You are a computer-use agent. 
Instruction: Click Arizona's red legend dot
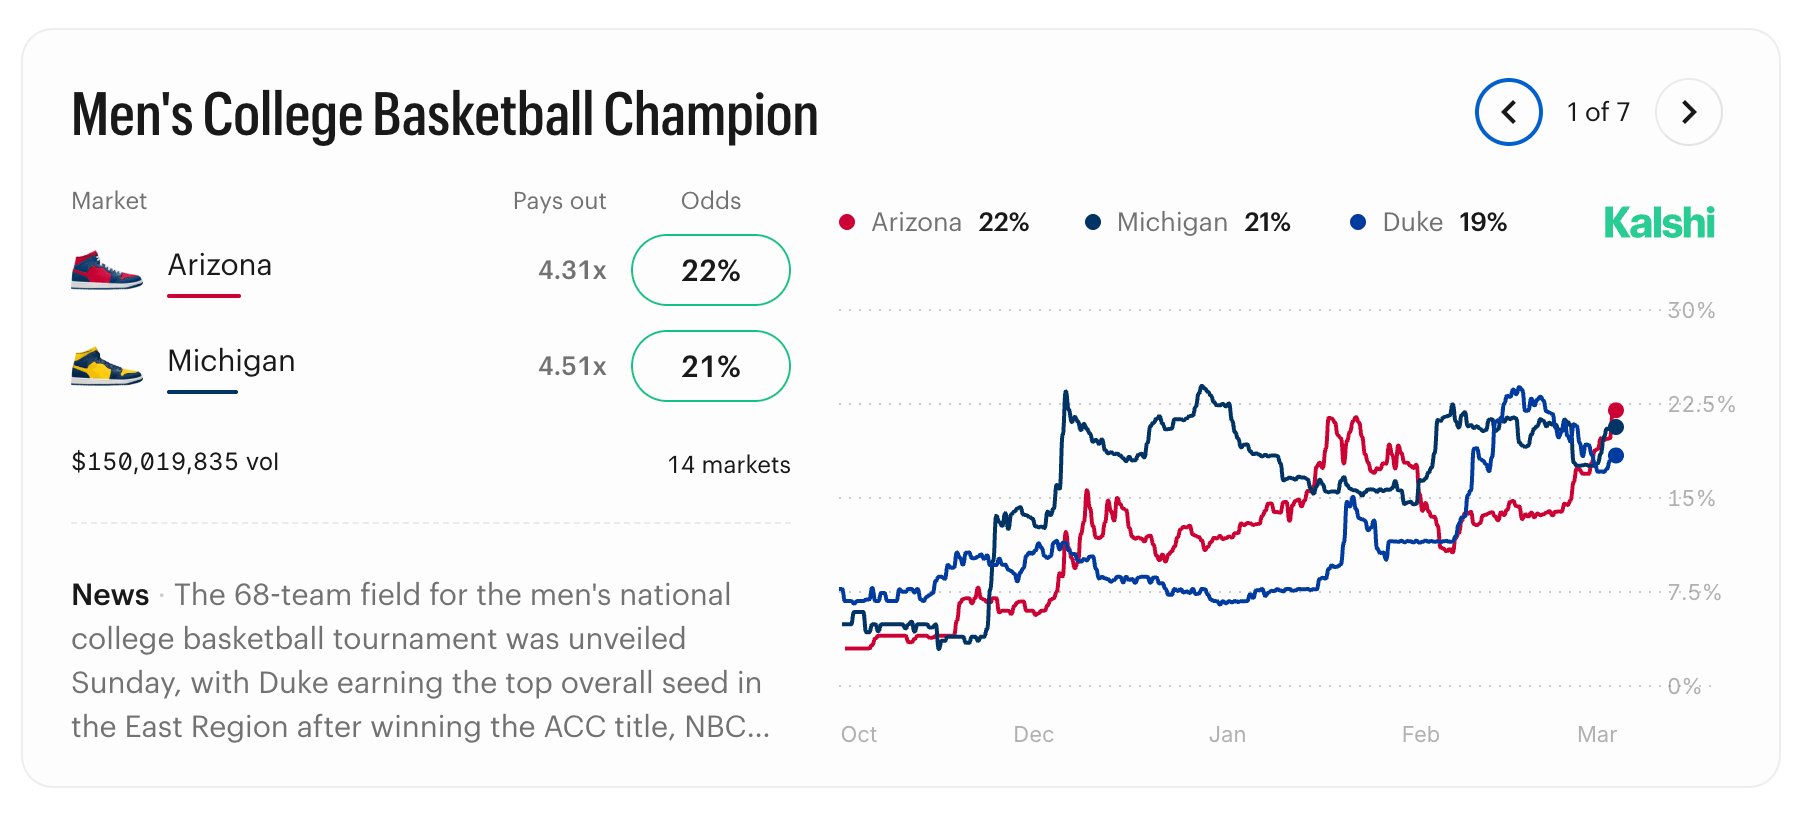pyautogui.click(x=847, y=222)
